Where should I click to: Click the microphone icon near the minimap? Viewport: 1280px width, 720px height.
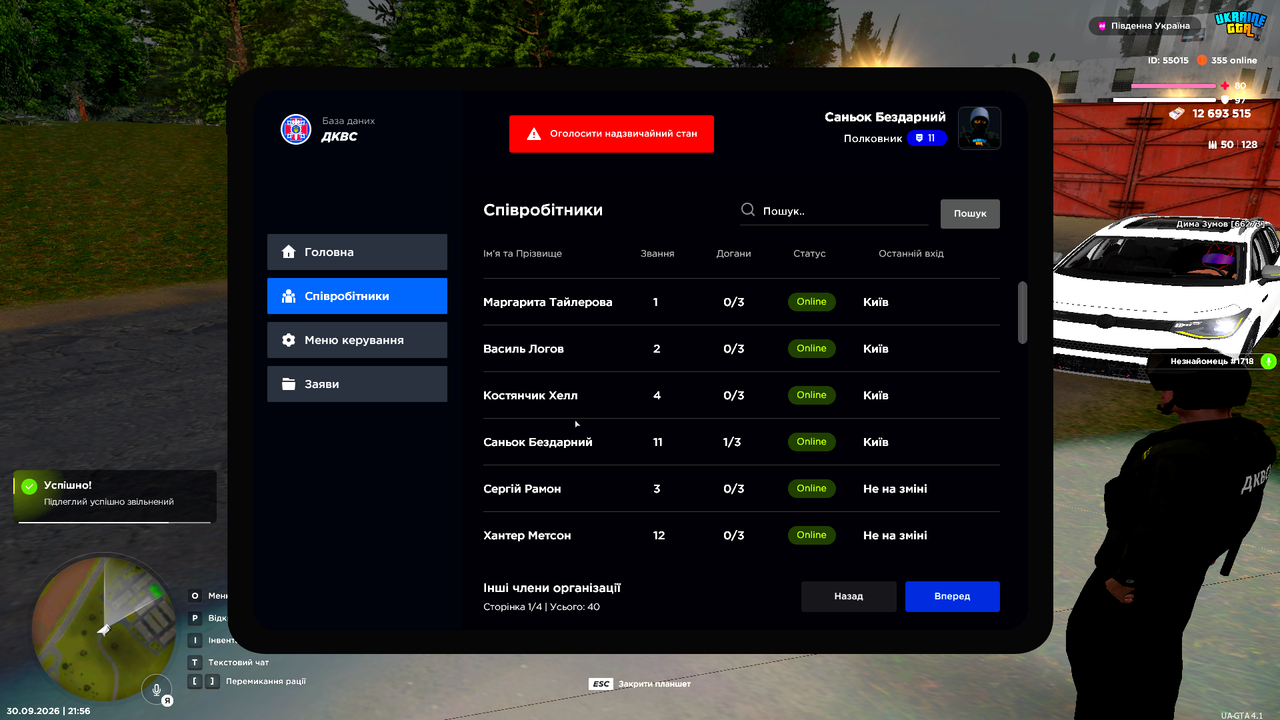point(155,688)
